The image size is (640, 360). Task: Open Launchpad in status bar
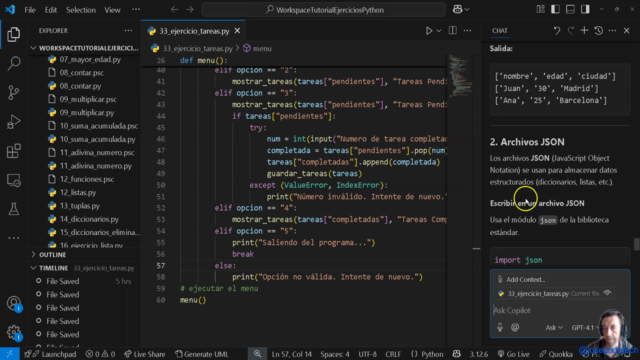click(x=50, y=354)
